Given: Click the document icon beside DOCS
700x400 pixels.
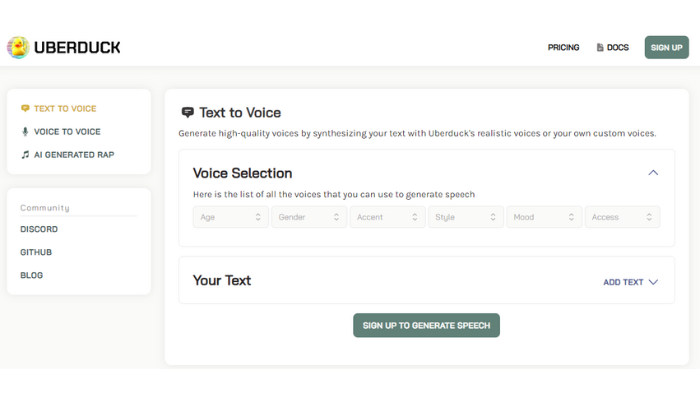Looking at the screenshot, I should click(x=600, y=47).
